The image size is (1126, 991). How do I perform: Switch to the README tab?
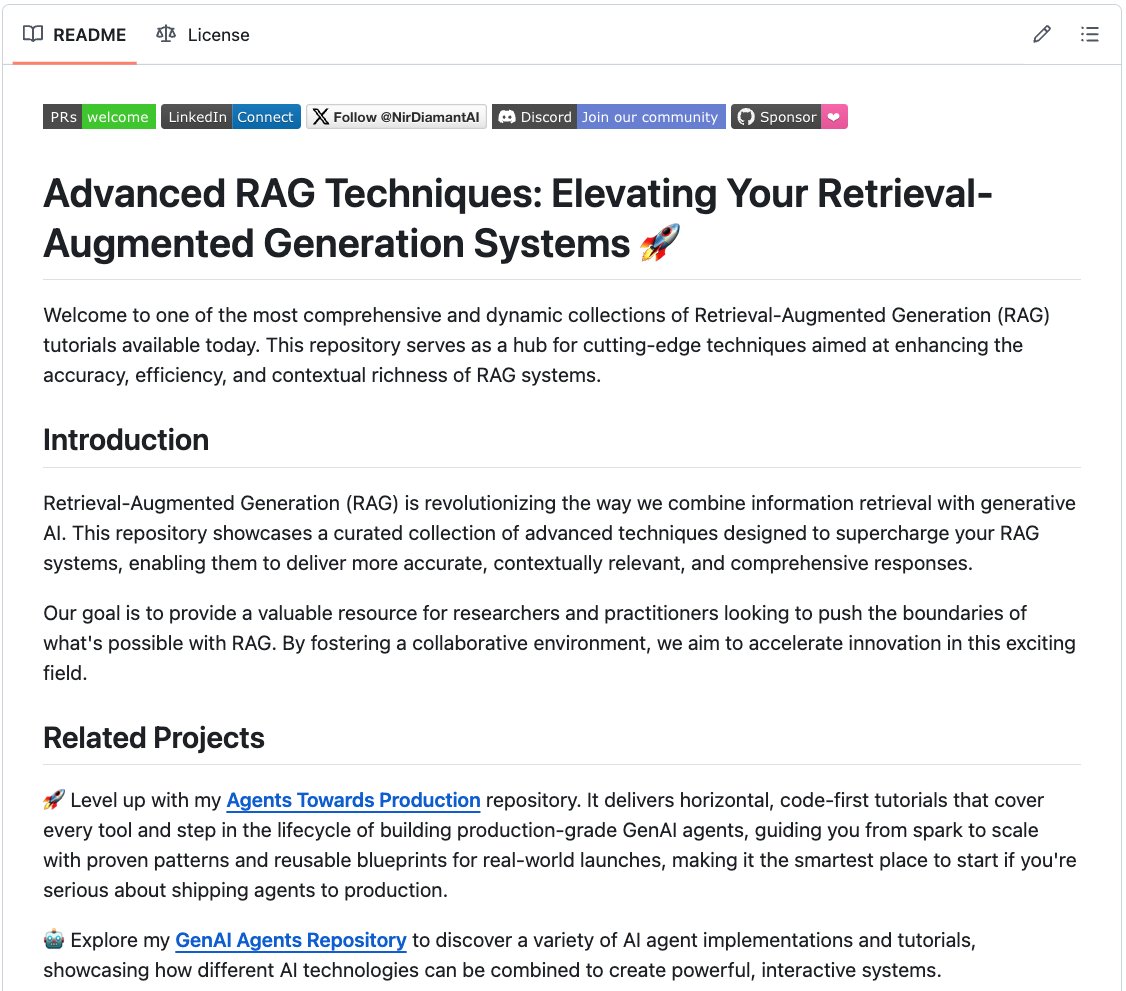(x=75, y=34)
